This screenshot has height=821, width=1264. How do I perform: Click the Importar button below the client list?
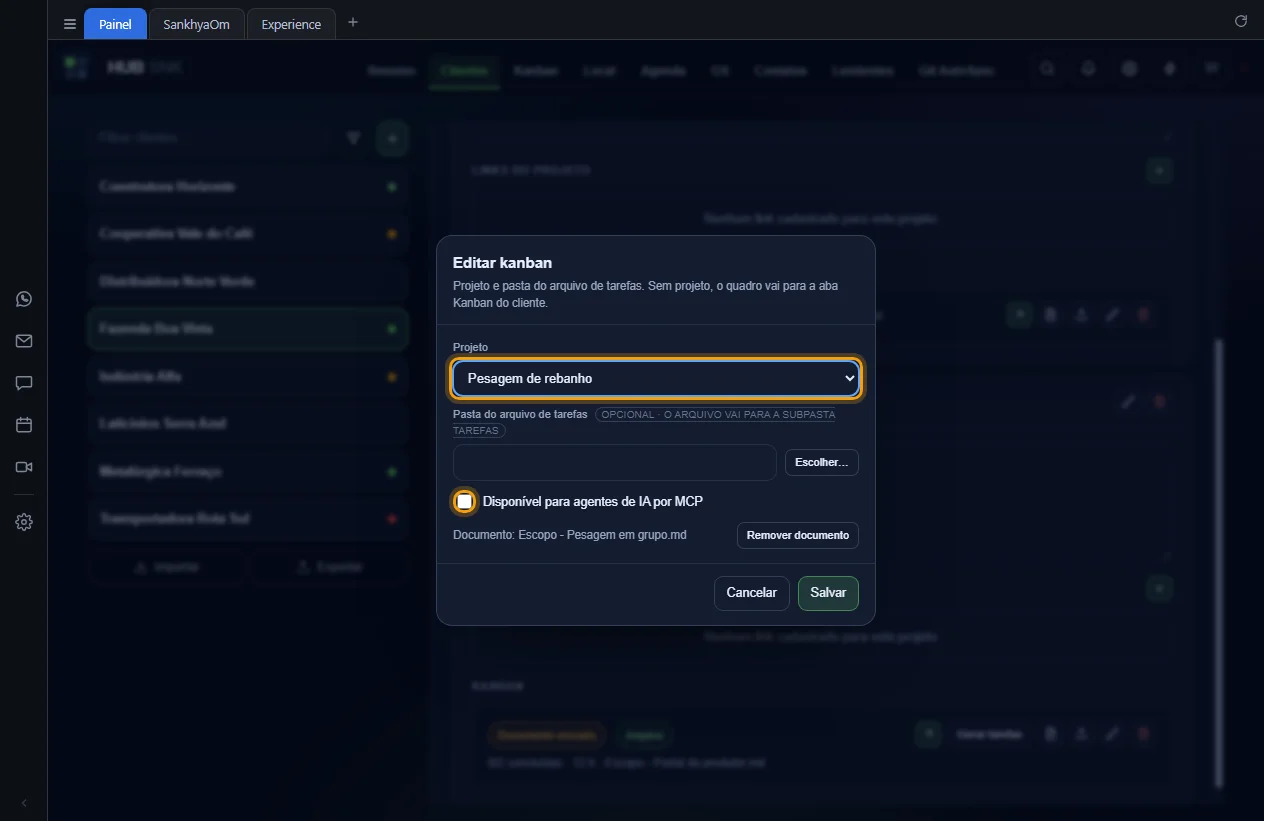[x=167, y=567]
